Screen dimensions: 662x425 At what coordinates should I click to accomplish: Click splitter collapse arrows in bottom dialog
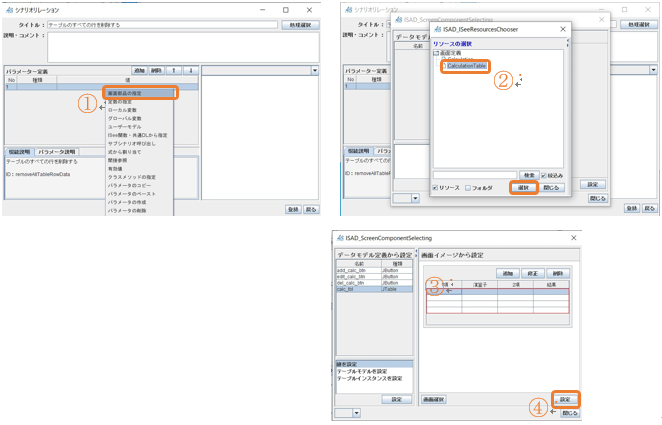(x=416, y=252)
